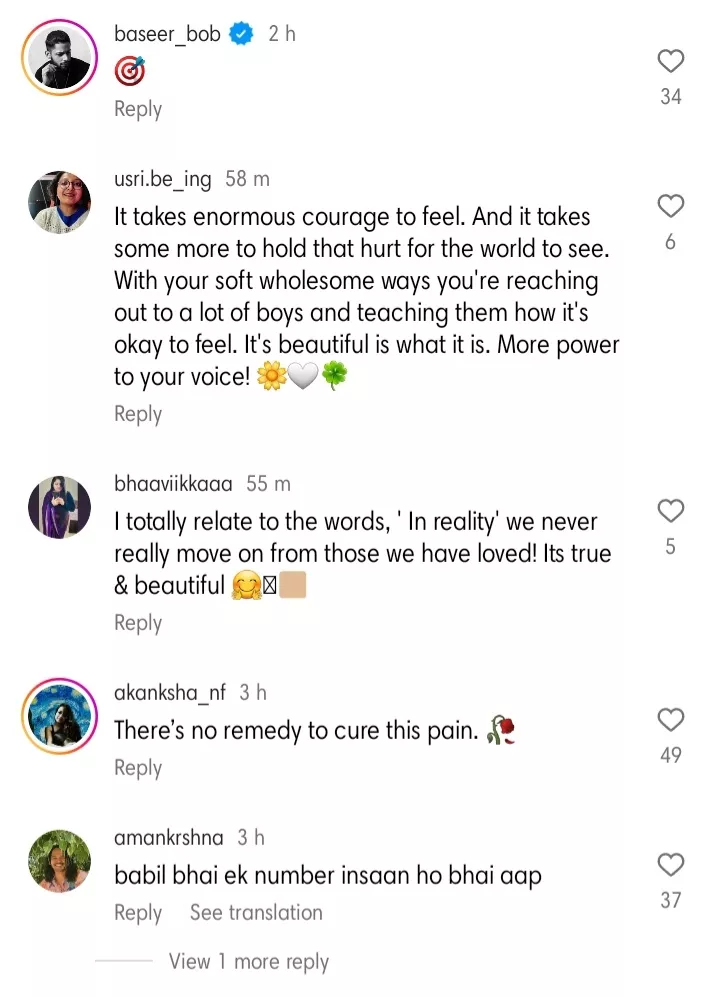This screenshot has width=720, height=997.
Task: Open the baseer_bob username link
Action: pos(167,34)
